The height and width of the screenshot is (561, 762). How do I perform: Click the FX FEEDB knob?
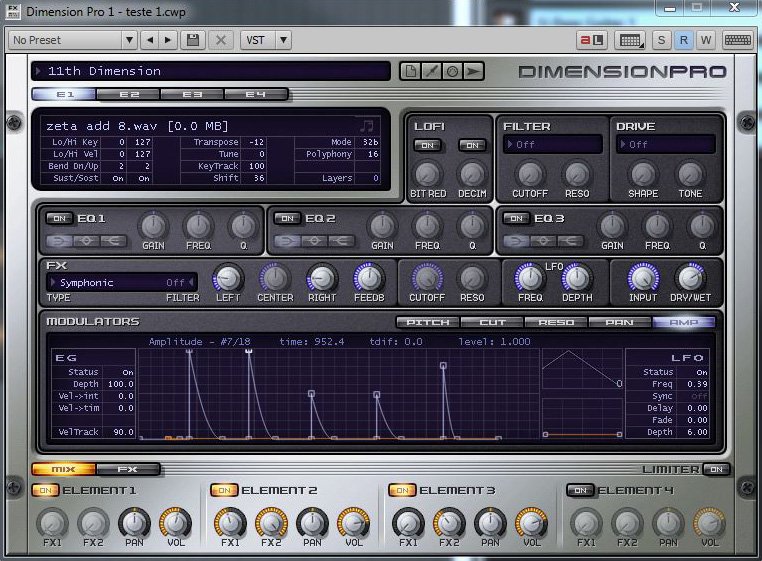click(x=369, y=279)
